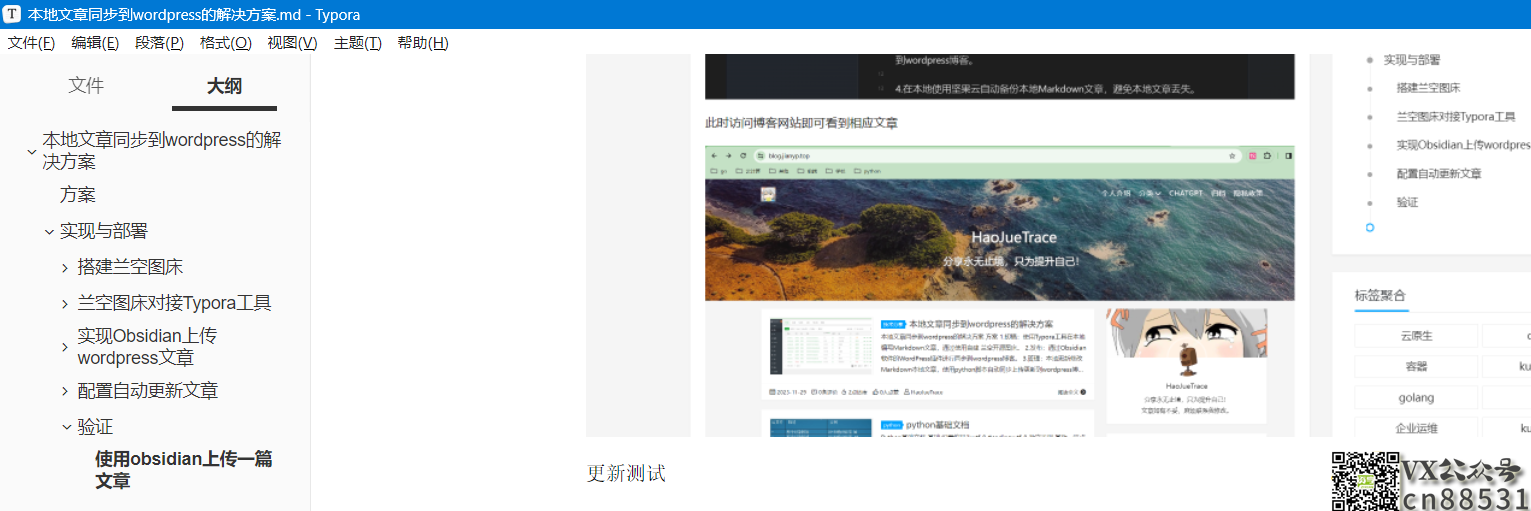The height and width of the screenshot is (511, 1531).
Task: Click 兰空图床对接Typora工具 in the right-side table of contents
Action: pyautogui.click(x=1456, y=116)
